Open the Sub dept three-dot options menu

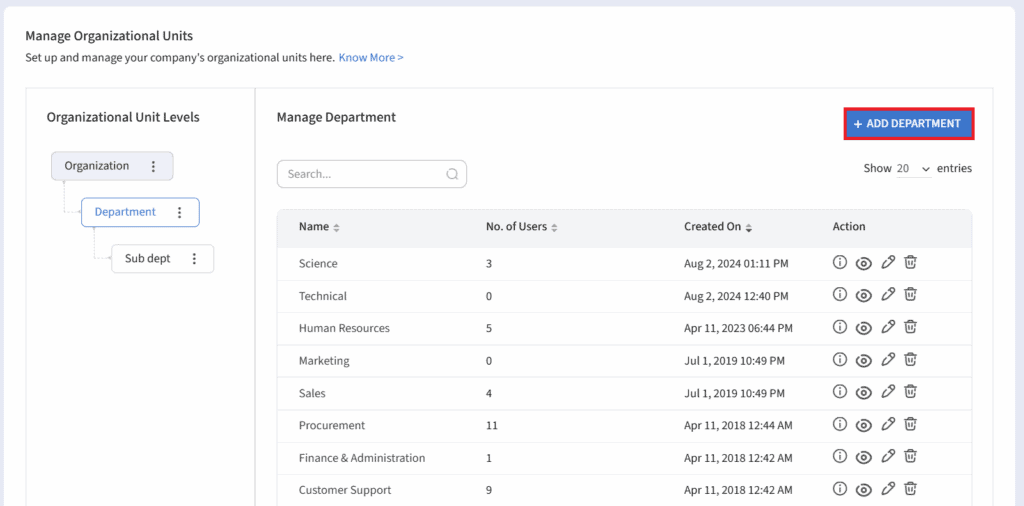click(194, 259)
